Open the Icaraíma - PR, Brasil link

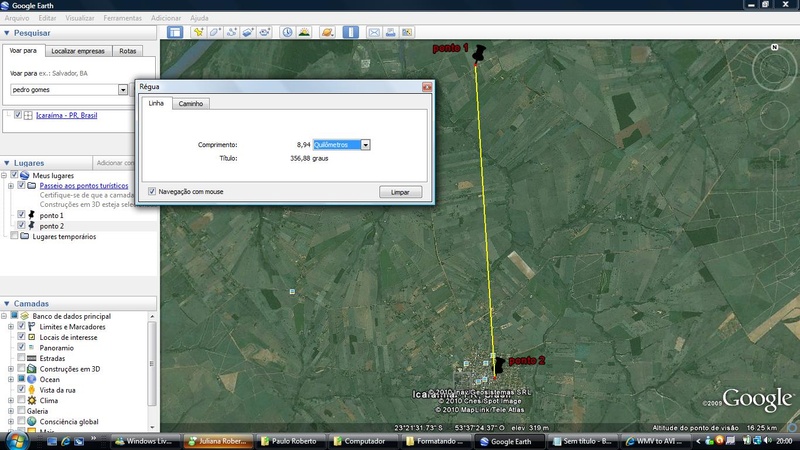click(66, 115)
